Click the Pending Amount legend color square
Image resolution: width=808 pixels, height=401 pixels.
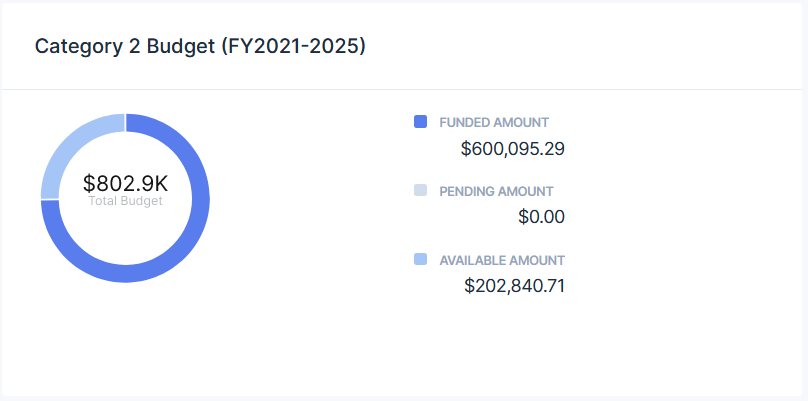pyautogui.click(x=420, y=190)
